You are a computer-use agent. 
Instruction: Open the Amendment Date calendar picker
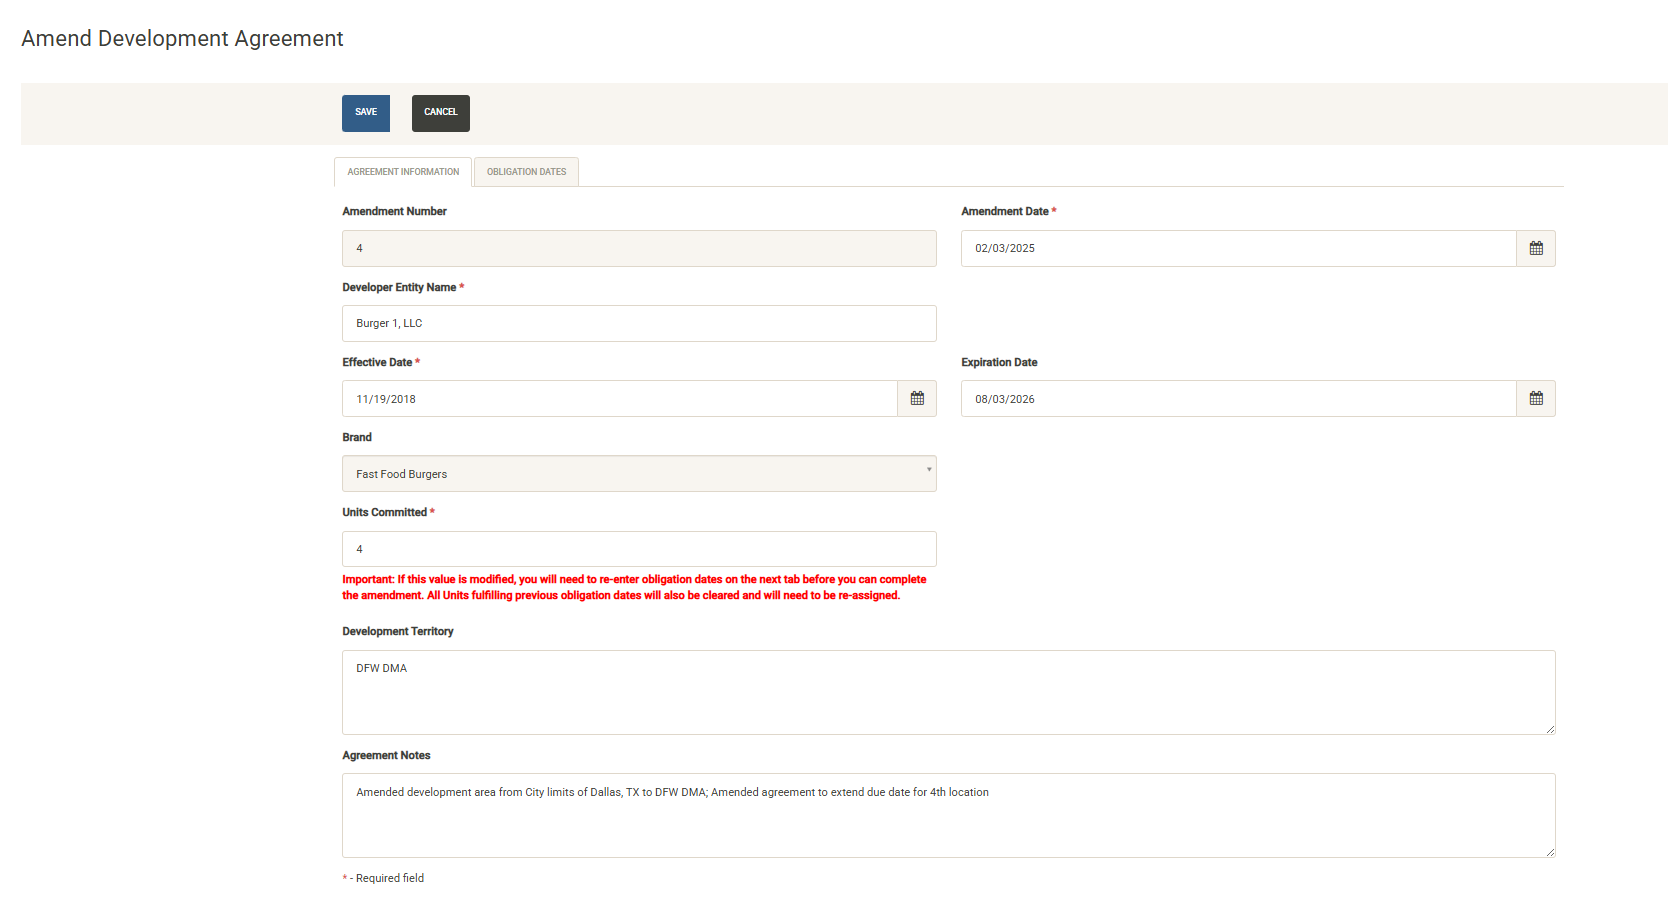coord(1536,249)
